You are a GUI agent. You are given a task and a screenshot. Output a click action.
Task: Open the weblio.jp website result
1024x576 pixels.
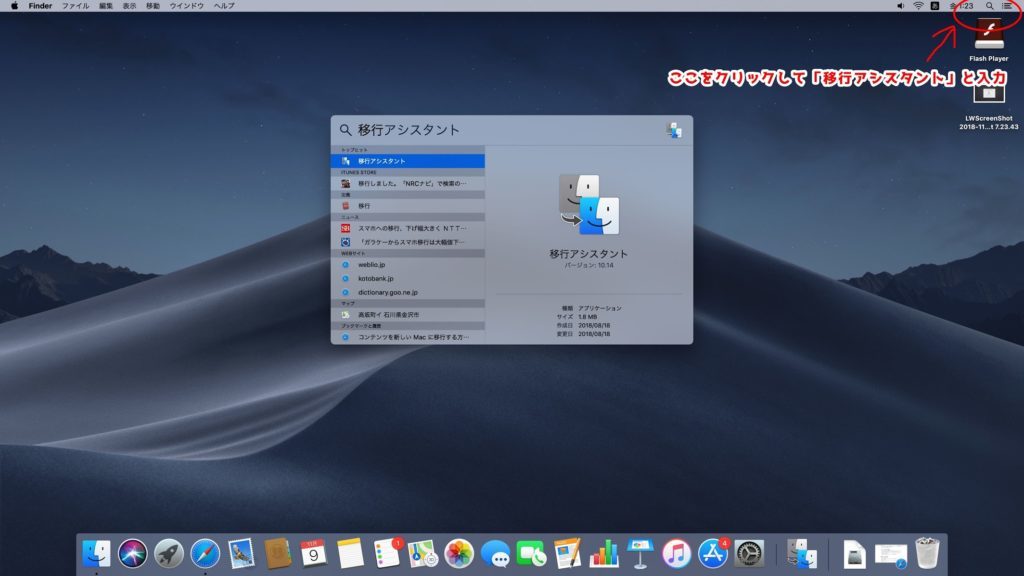(408, 264)
